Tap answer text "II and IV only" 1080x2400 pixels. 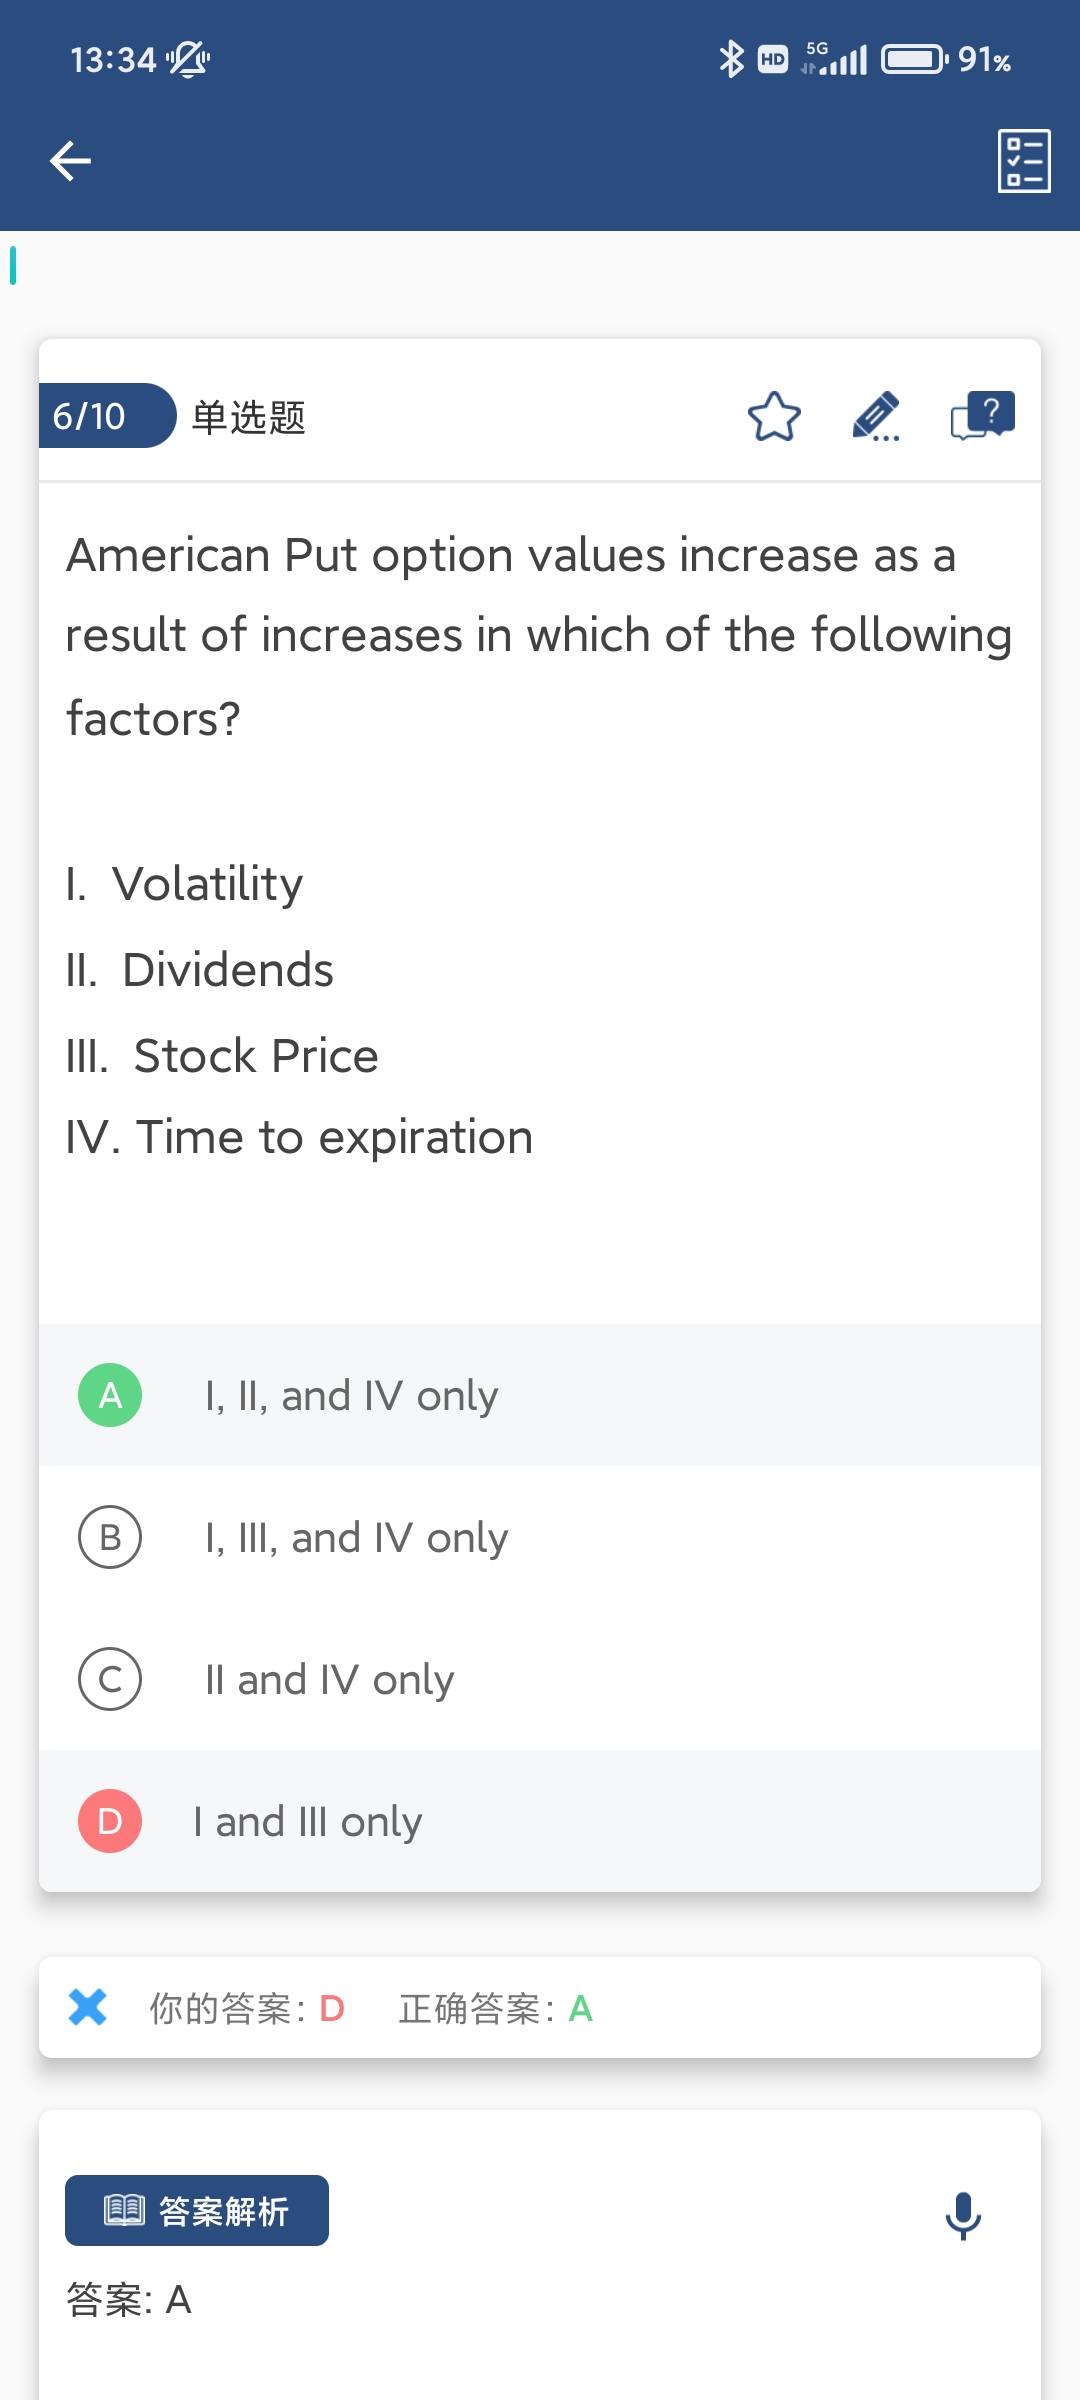[329, 1680]
